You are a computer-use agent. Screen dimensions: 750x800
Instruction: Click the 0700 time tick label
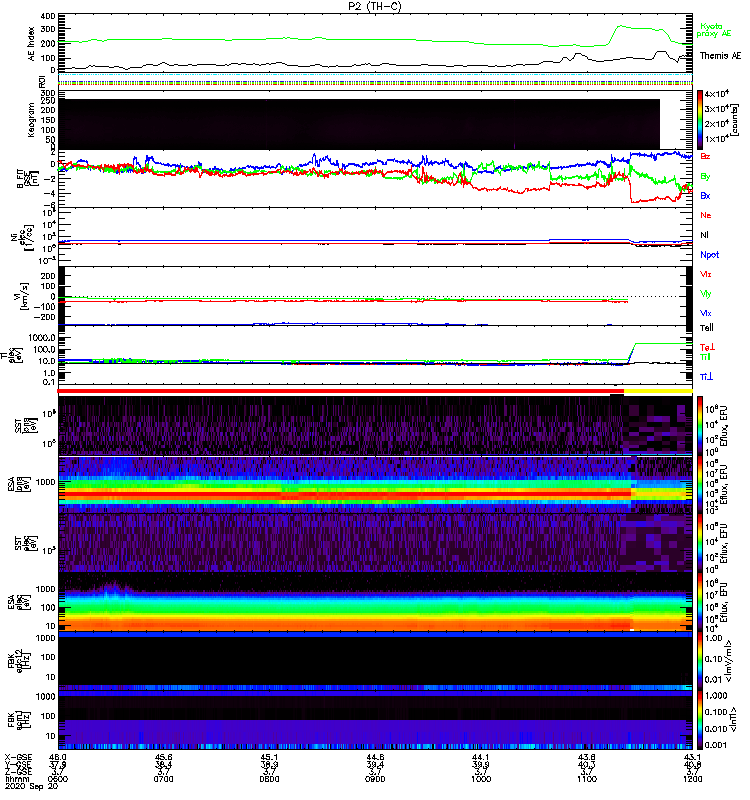163,779
